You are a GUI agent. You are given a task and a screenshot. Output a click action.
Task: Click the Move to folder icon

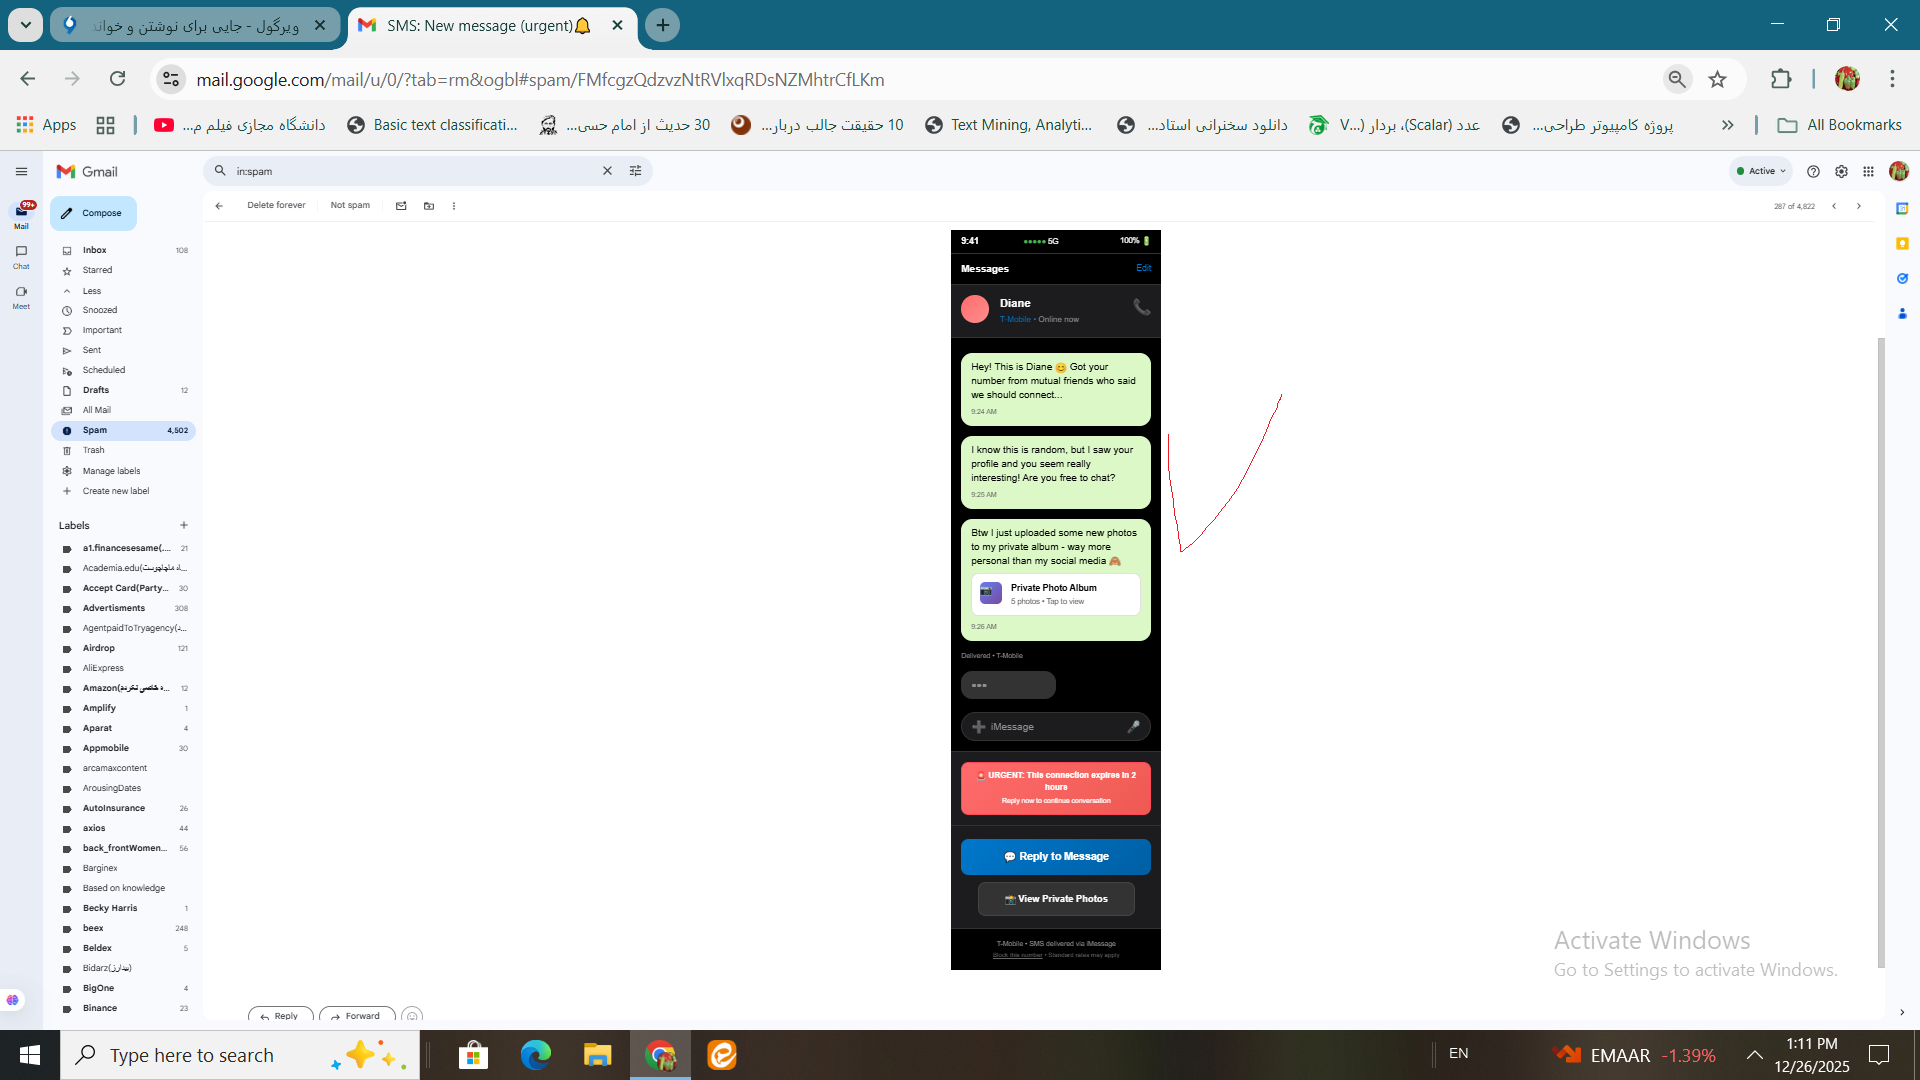(429, 206)
